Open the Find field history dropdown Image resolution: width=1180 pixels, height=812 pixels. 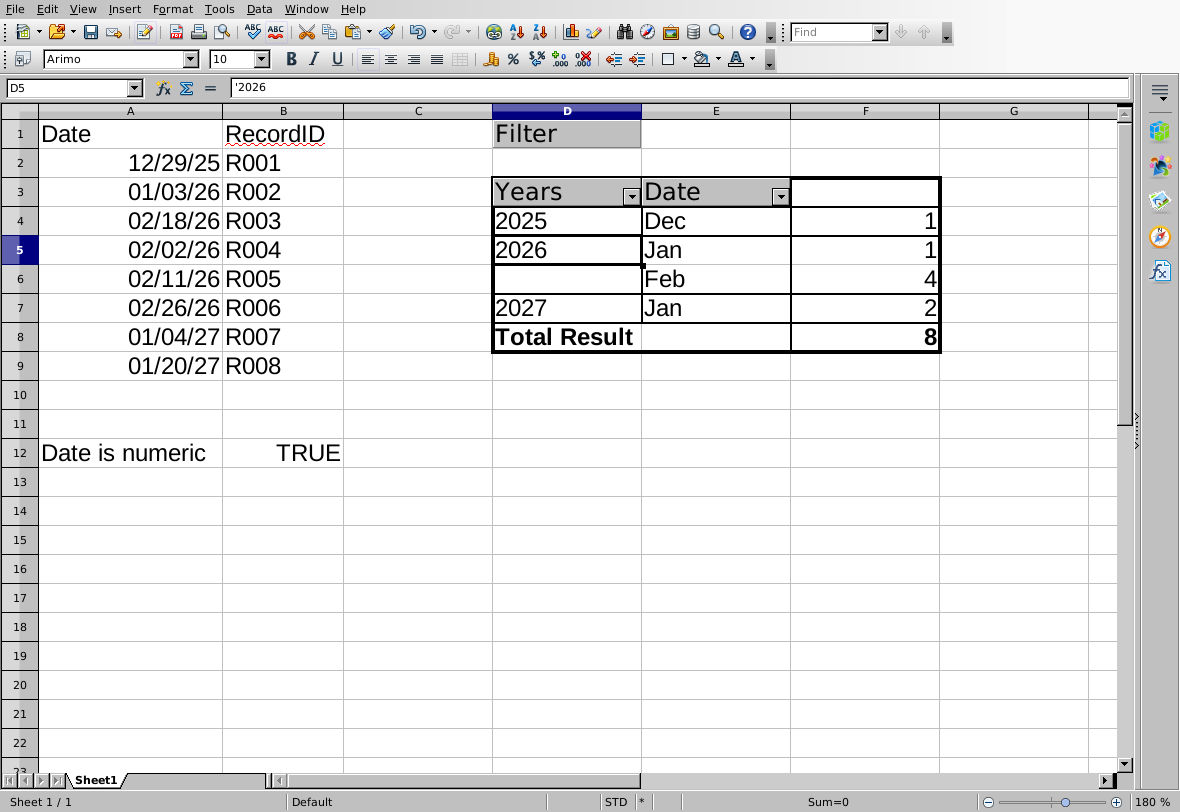(x=880, y=32)
